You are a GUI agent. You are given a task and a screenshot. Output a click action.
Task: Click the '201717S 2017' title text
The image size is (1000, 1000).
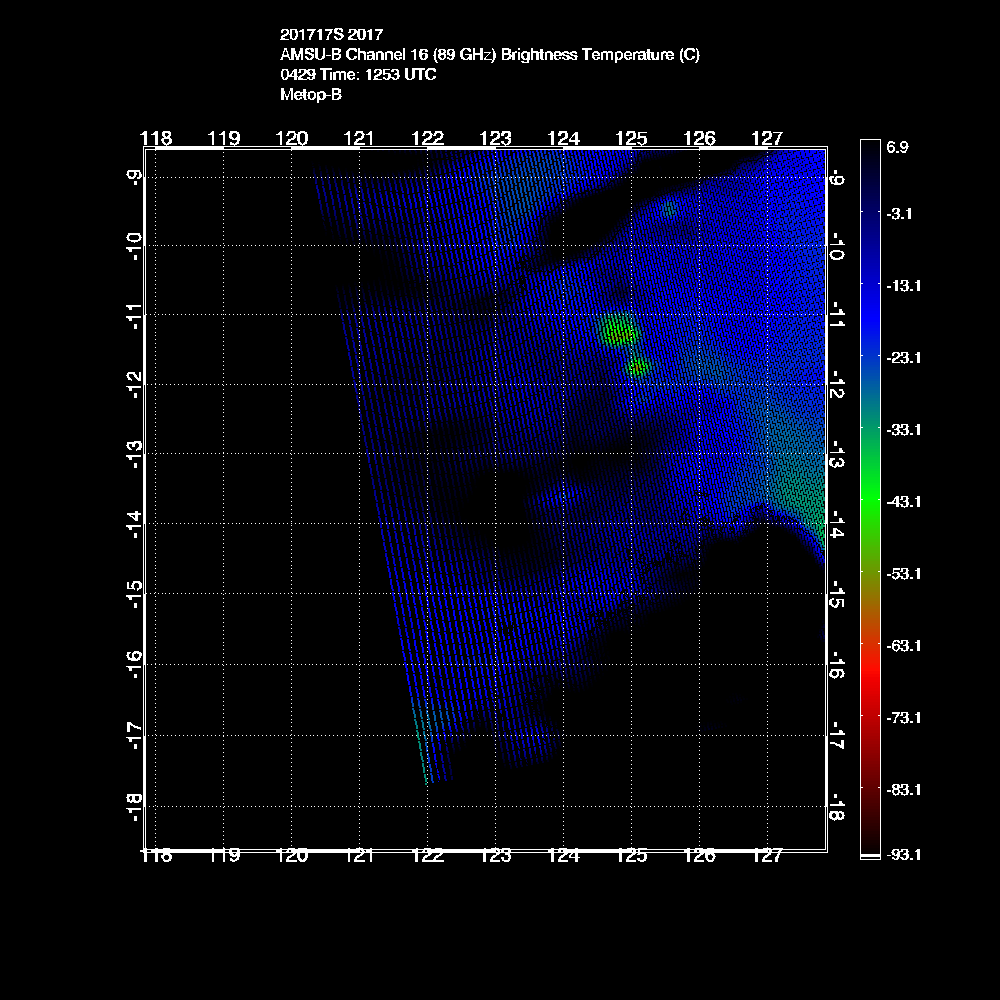pyautogui.click(x=331, y=37)
